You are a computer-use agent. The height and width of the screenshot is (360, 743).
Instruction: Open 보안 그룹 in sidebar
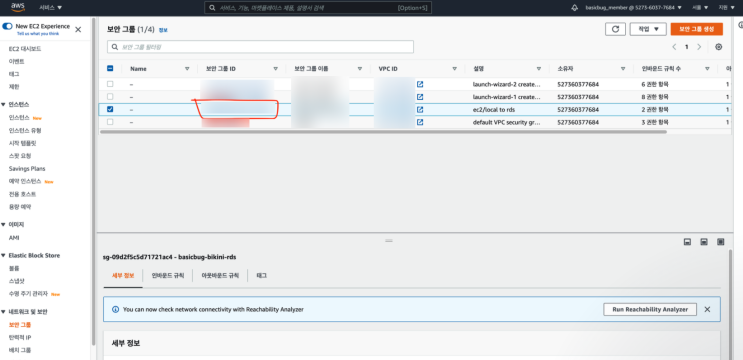click(x=20, y=325)
